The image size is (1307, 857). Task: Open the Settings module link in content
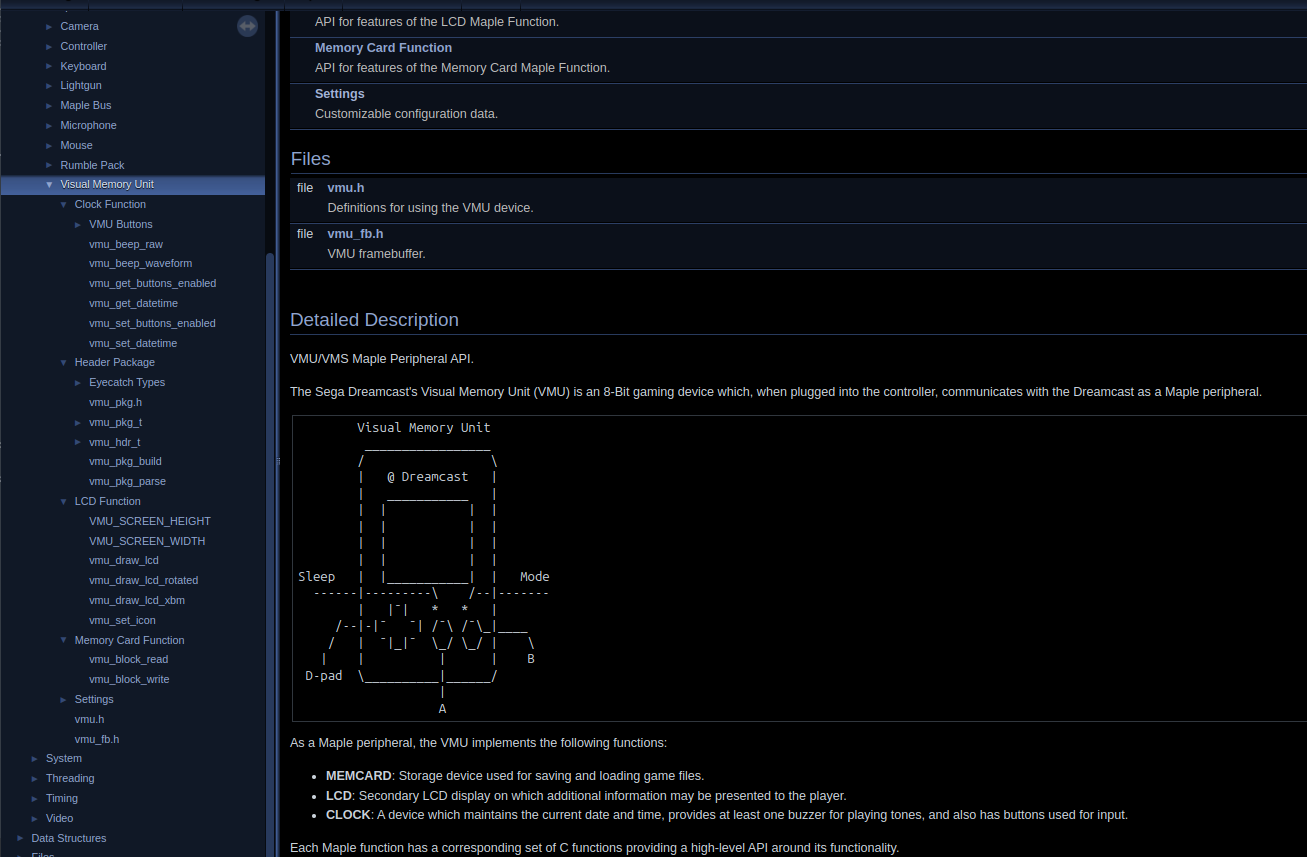[339, 94]
